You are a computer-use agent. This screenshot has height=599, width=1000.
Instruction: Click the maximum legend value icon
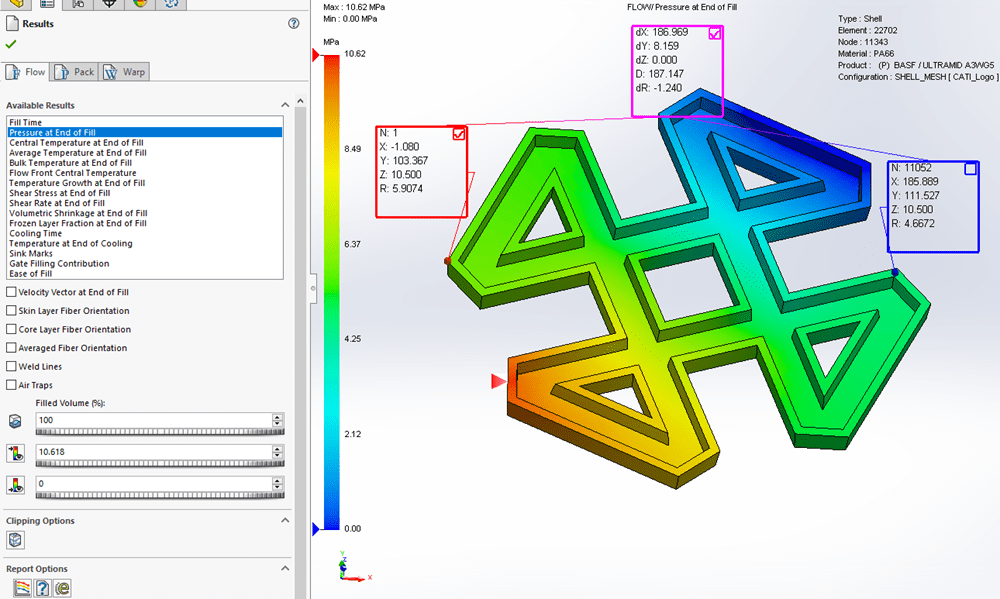click(15, 454)
